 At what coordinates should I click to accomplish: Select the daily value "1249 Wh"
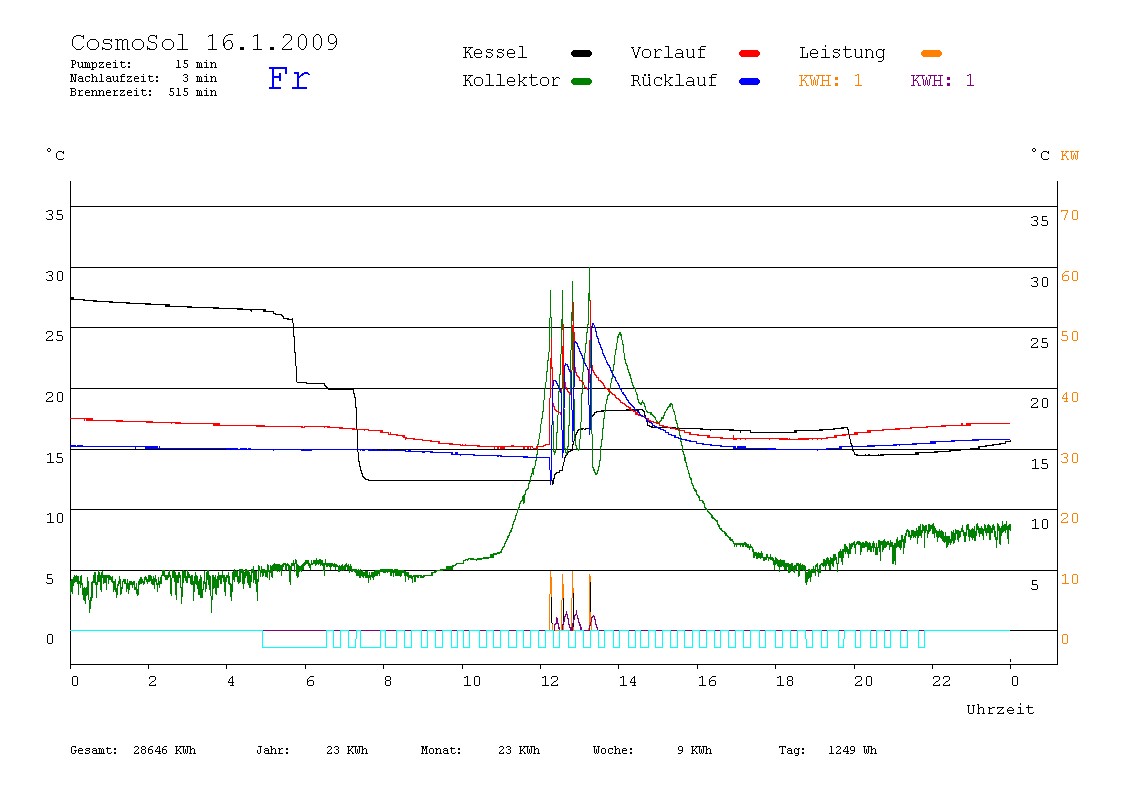click(x=852, y=750)
